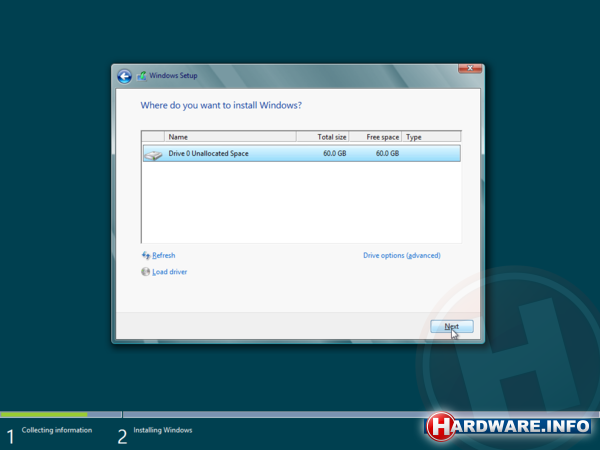Click the Installing Windows step label
This screenshot has height=450, width=600.
(163, 430)
